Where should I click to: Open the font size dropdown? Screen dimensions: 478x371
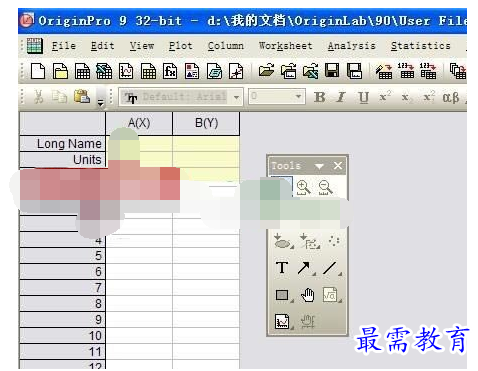(298, 97)
